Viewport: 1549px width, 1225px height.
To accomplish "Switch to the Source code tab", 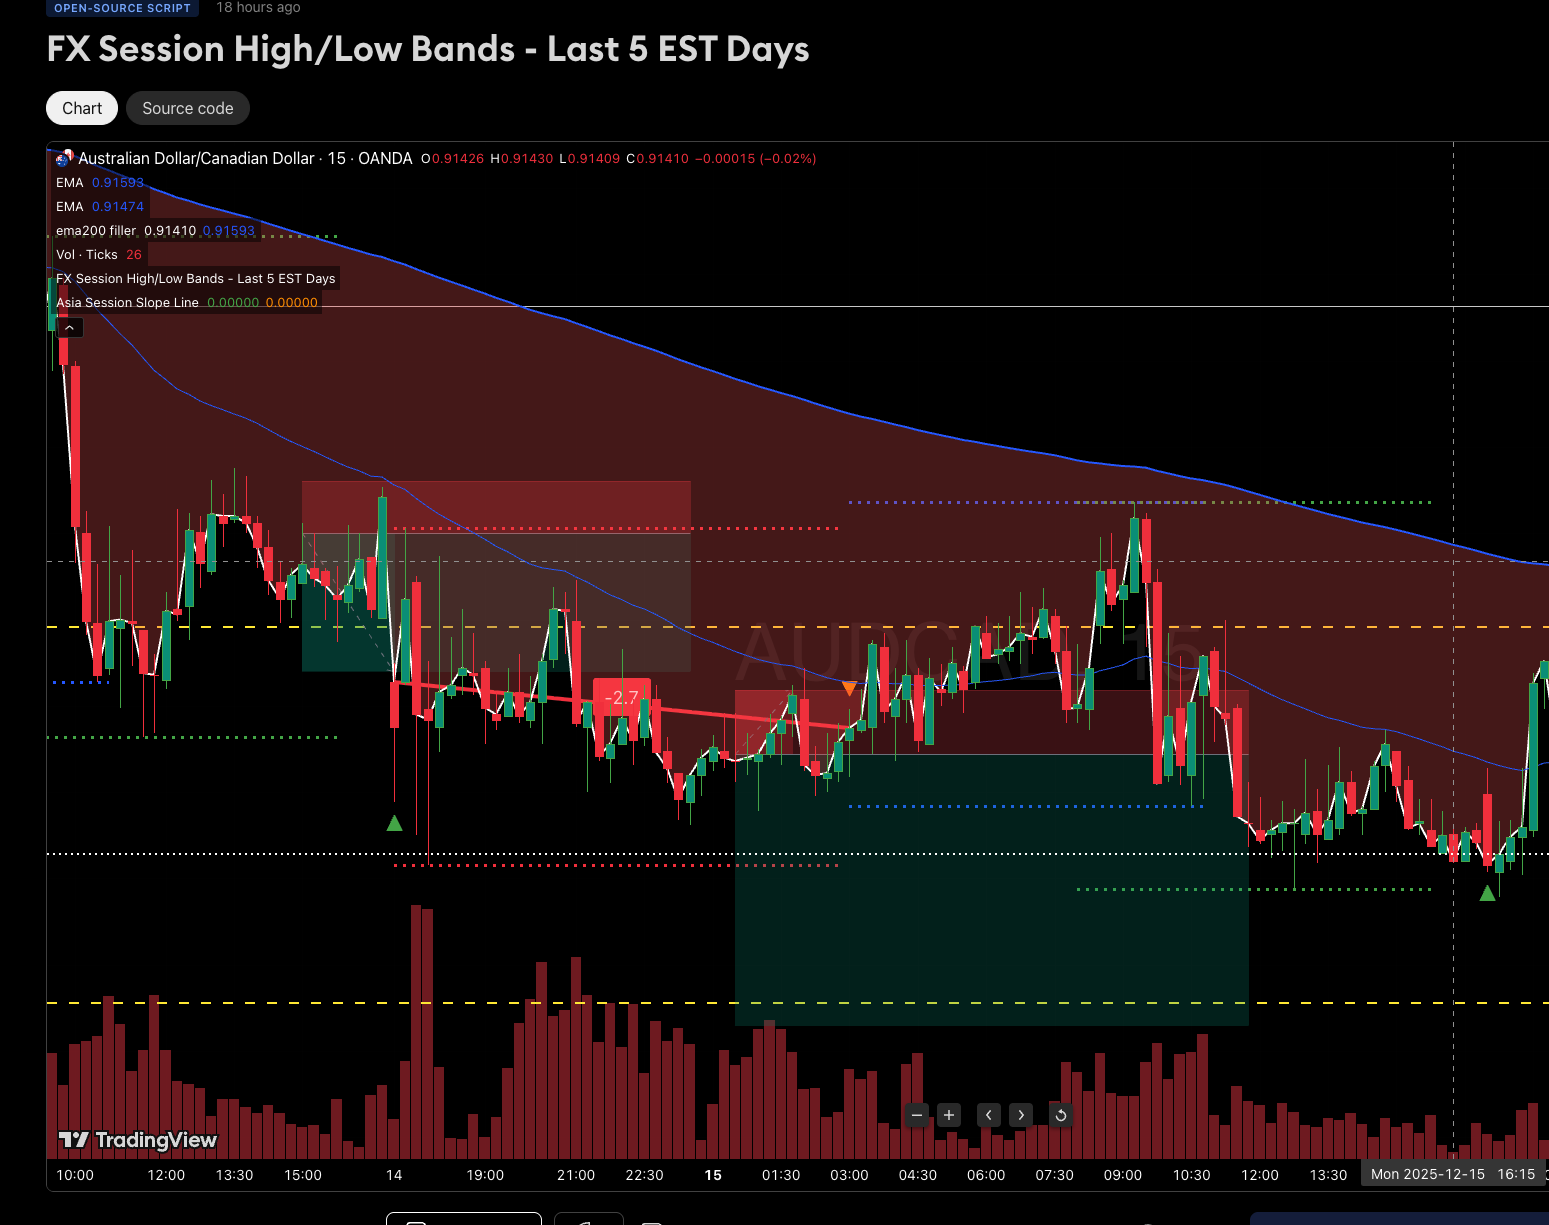I will 187,108.
